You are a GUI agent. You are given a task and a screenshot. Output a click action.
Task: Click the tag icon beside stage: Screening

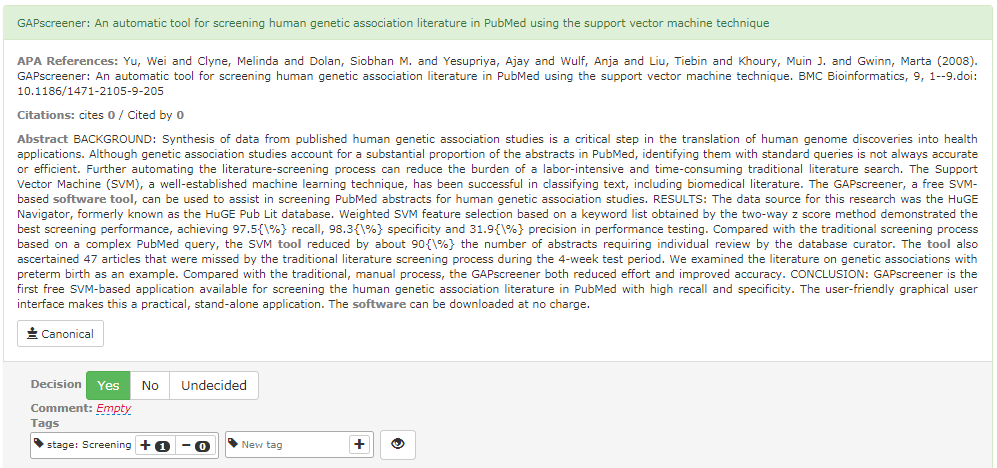39,444
